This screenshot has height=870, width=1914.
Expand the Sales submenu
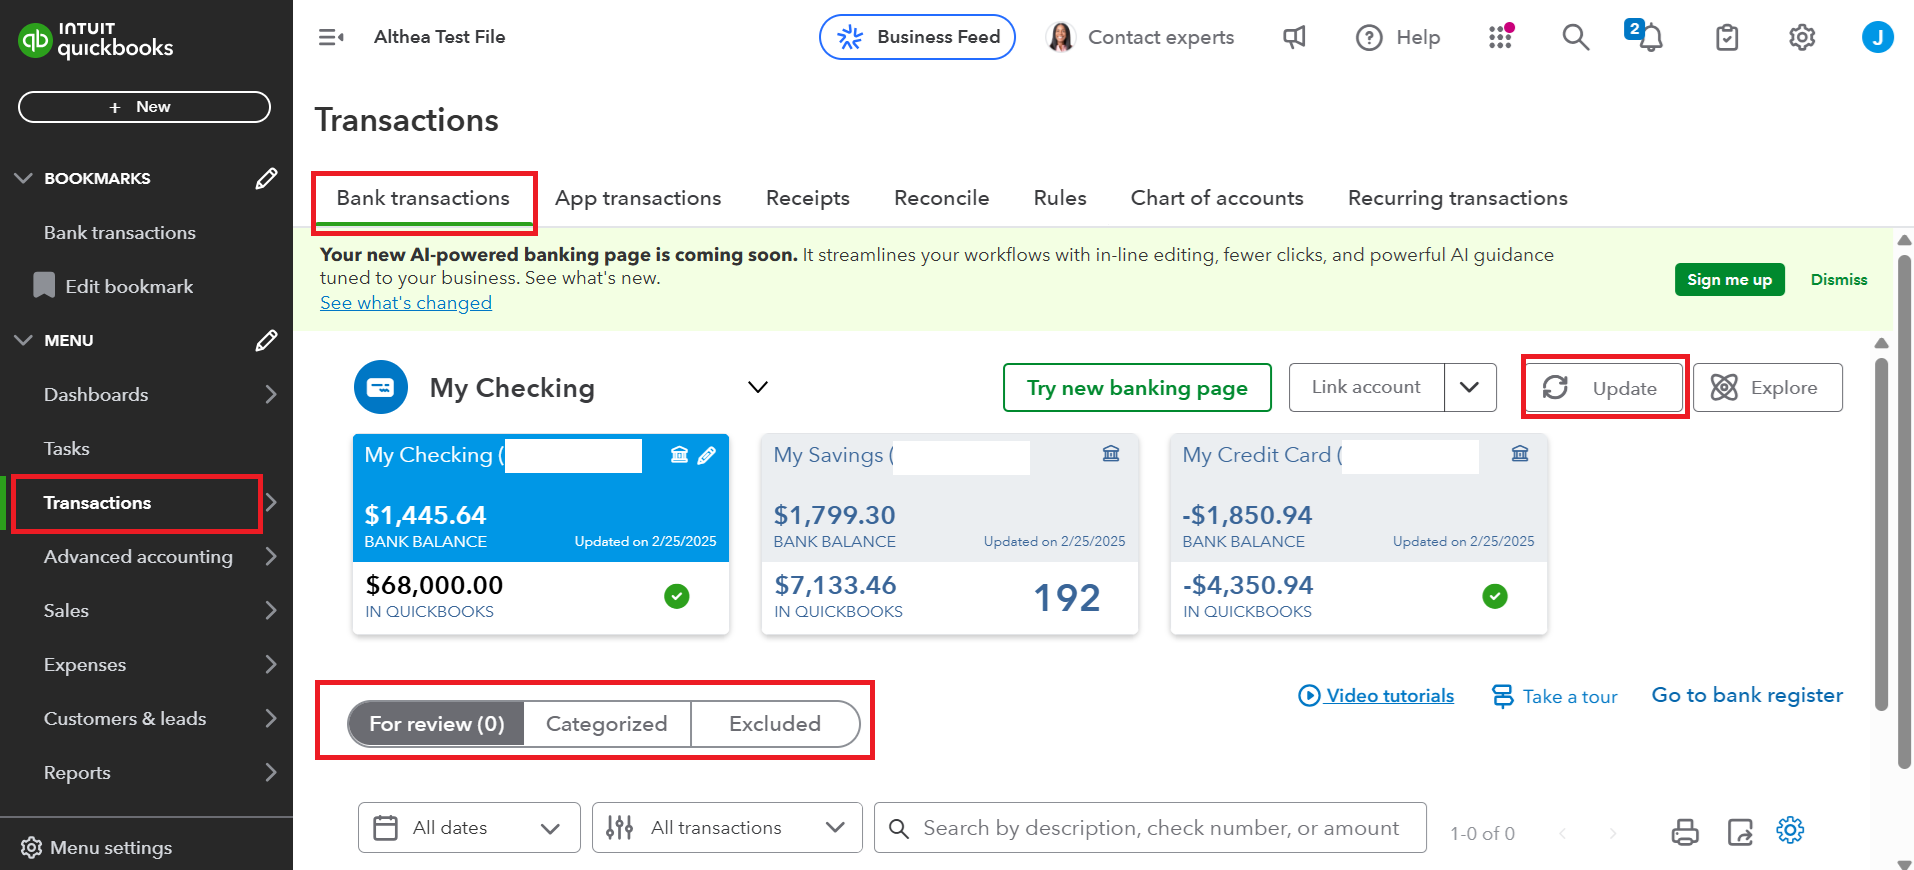click(x=271, y=610)
